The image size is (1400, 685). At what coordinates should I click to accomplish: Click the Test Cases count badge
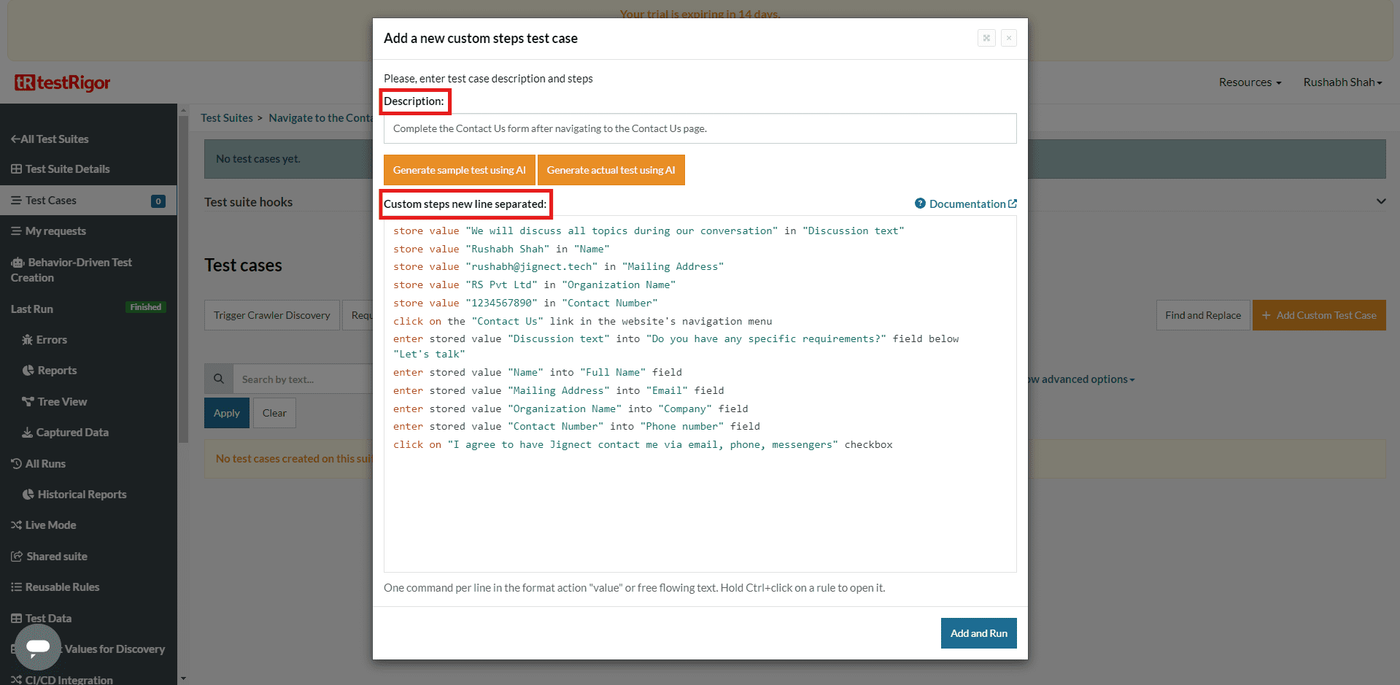[158, 201]
